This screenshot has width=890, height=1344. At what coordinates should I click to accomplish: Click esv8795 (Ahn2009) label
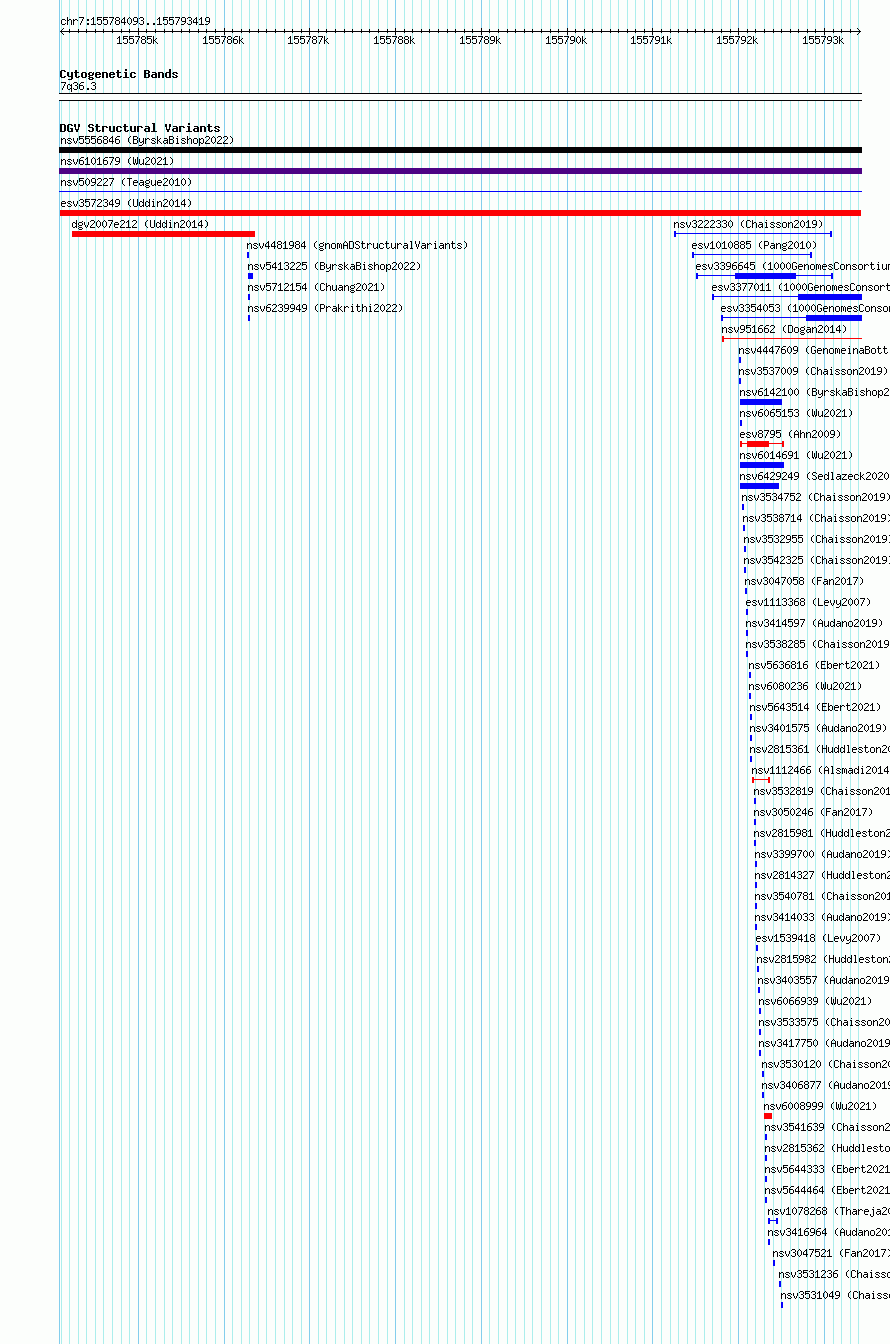pos(790,434)
